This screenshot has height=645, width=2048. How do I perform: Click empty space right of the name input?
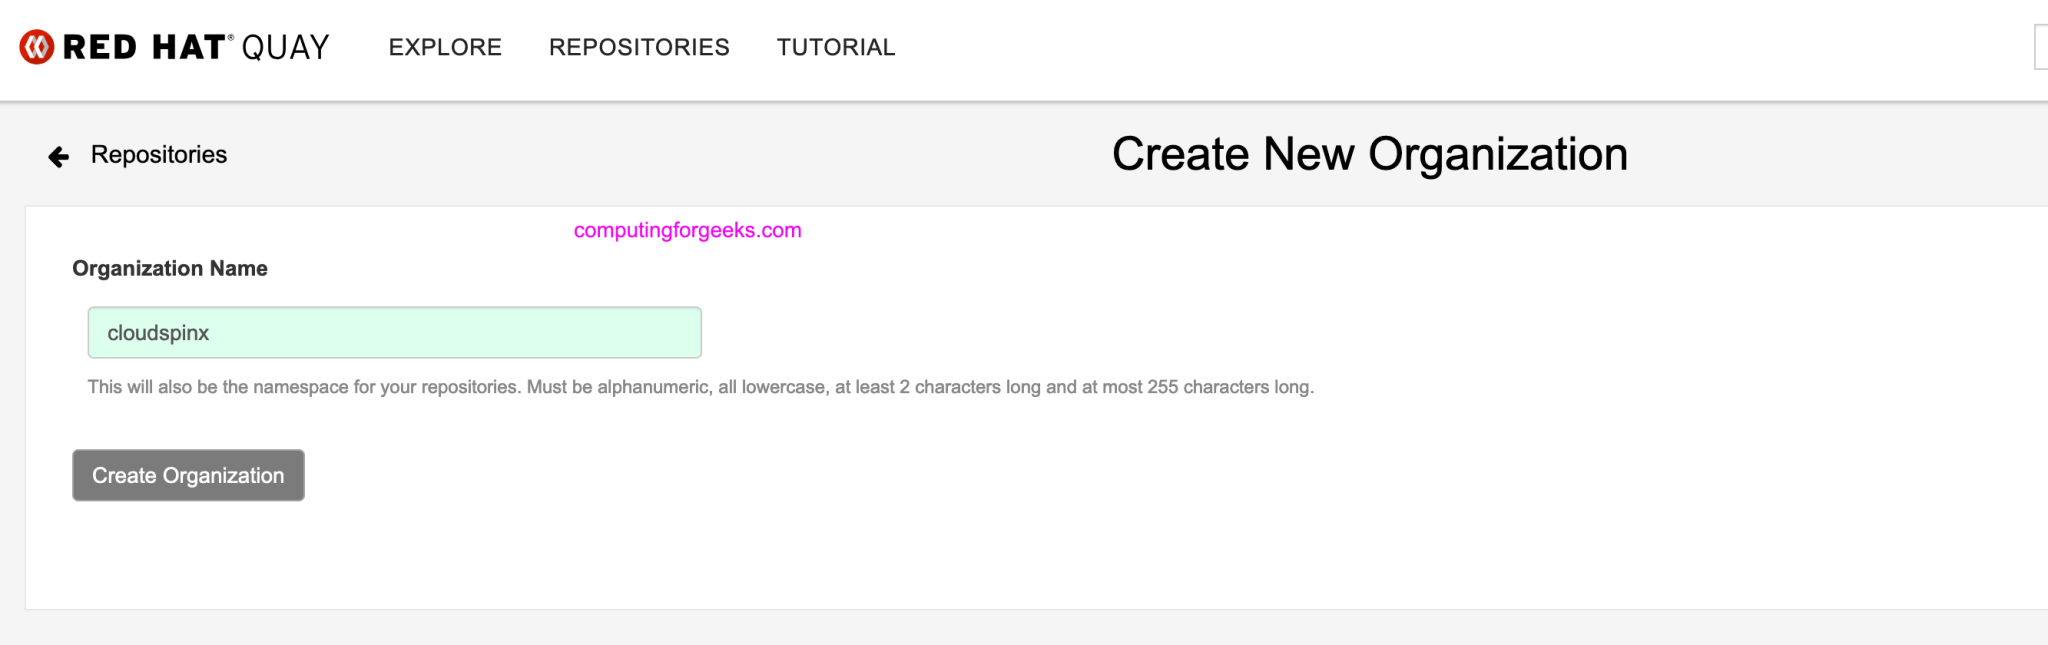point(1100,333)
